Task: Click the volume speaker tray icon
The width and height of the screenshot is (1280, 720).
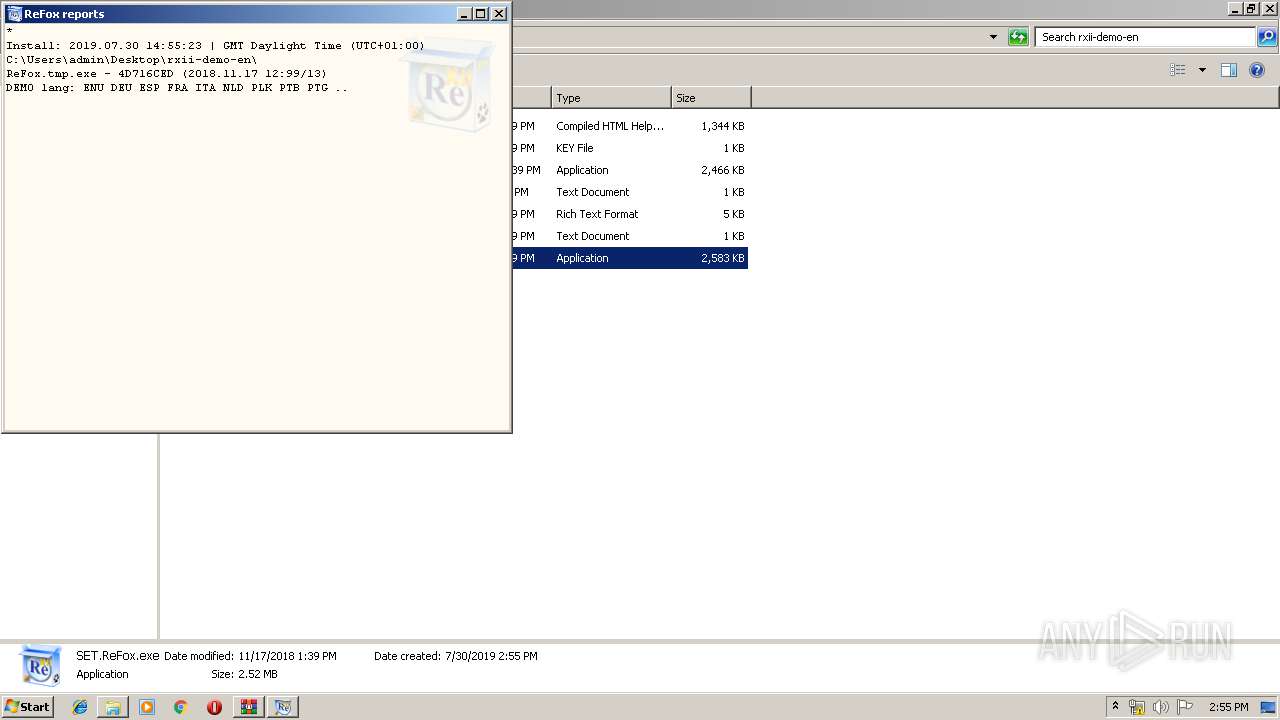Action: coord(1161,707)
